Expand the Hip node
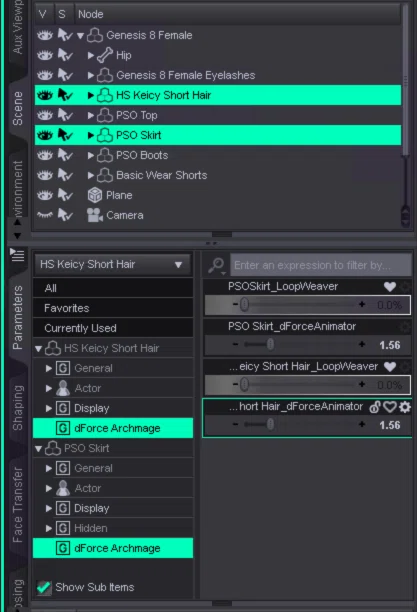This screenshot has width=417, height=612. click(x=91, y=55)
